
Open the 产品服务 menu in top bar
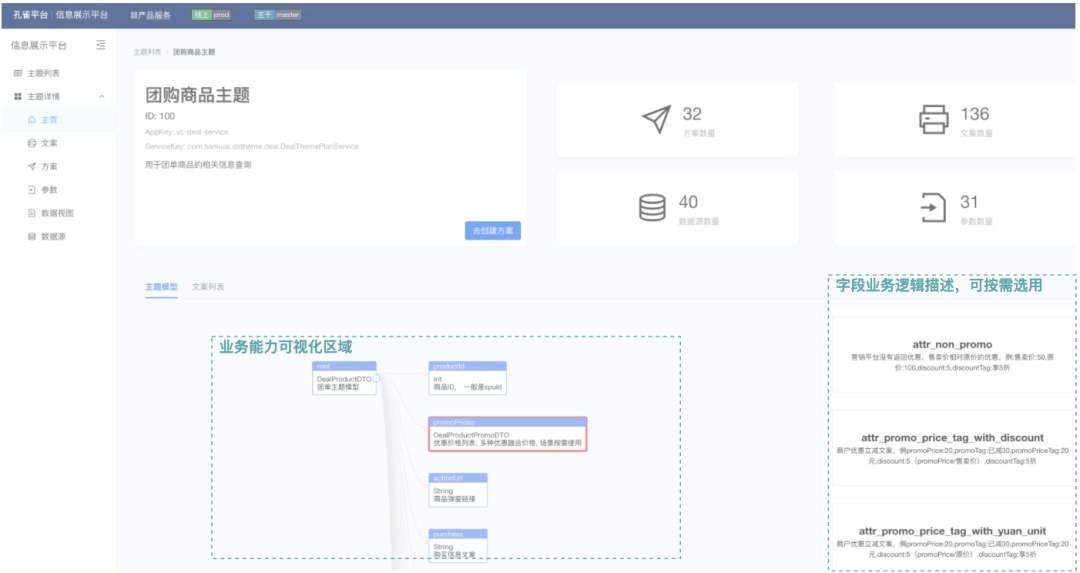[x=150, y=16]
